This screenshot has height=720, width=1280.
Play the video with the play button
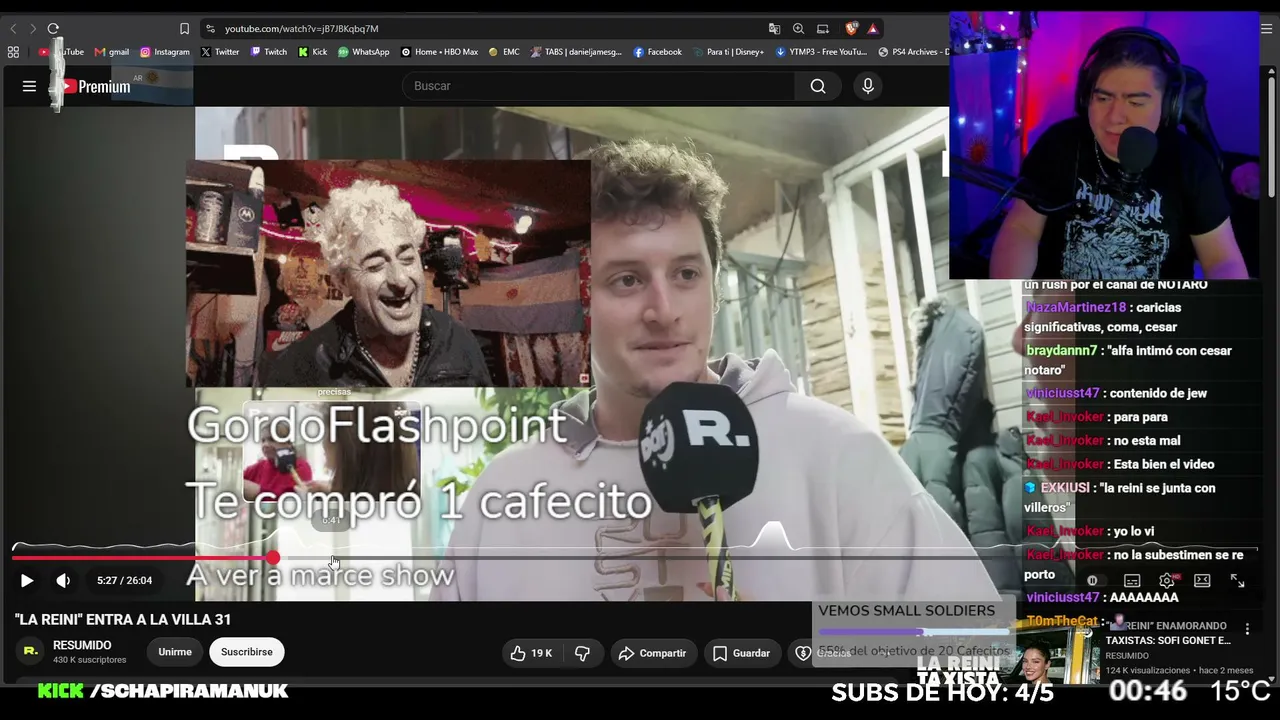click(x=27, y=580)
